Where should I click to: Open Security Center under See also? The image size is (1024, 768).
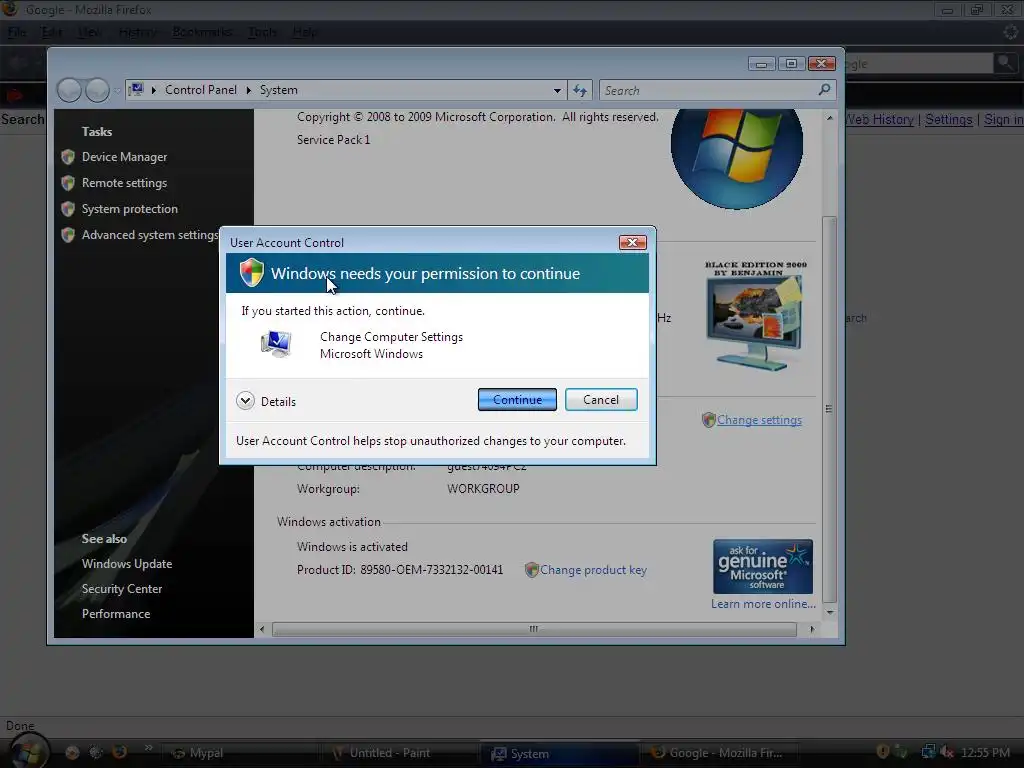[x=121, y=588]
